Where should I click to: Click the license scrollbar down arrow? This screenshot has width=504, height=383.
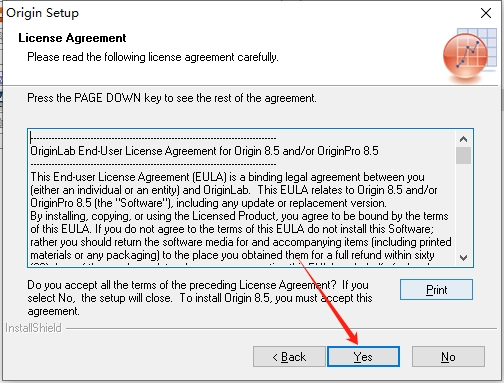point(463,258)
